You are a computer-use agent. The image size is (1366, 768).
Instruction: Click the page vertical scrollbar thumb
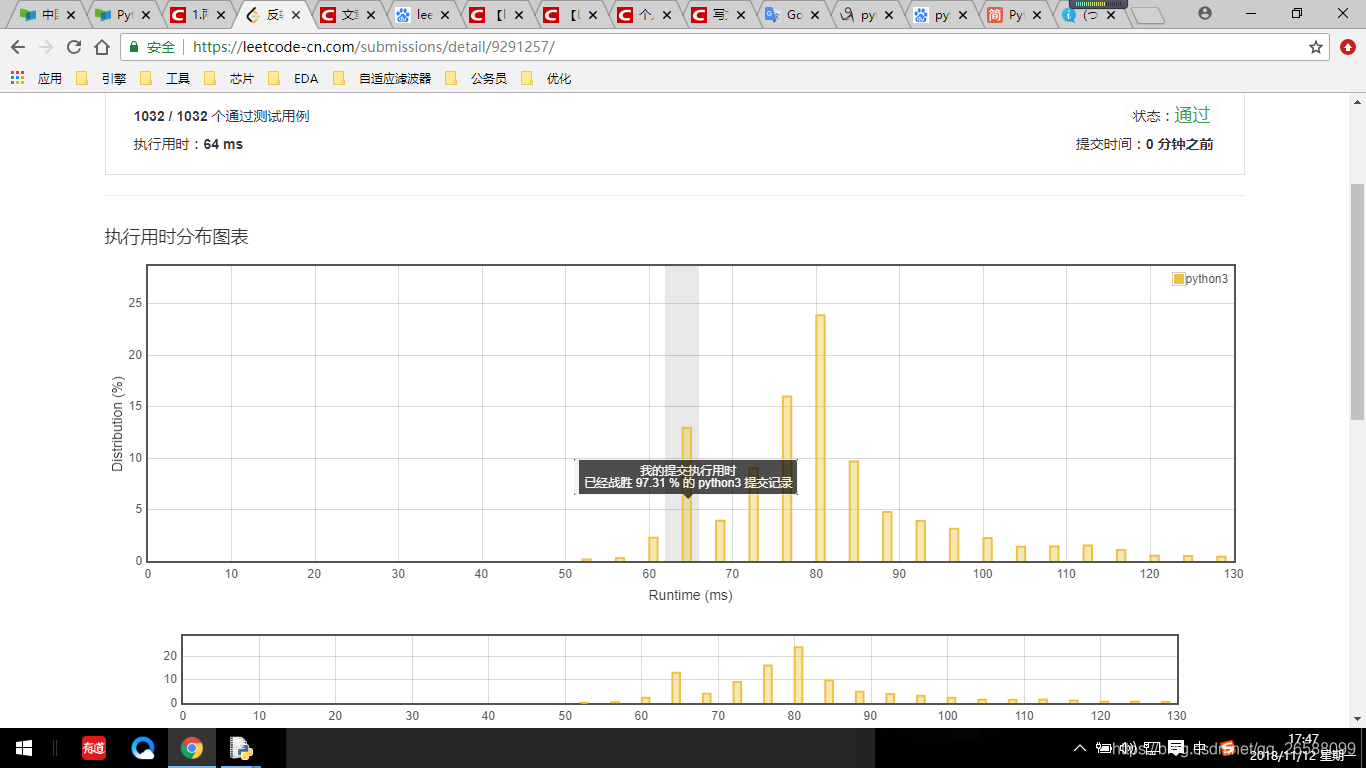coord(1357,302)
